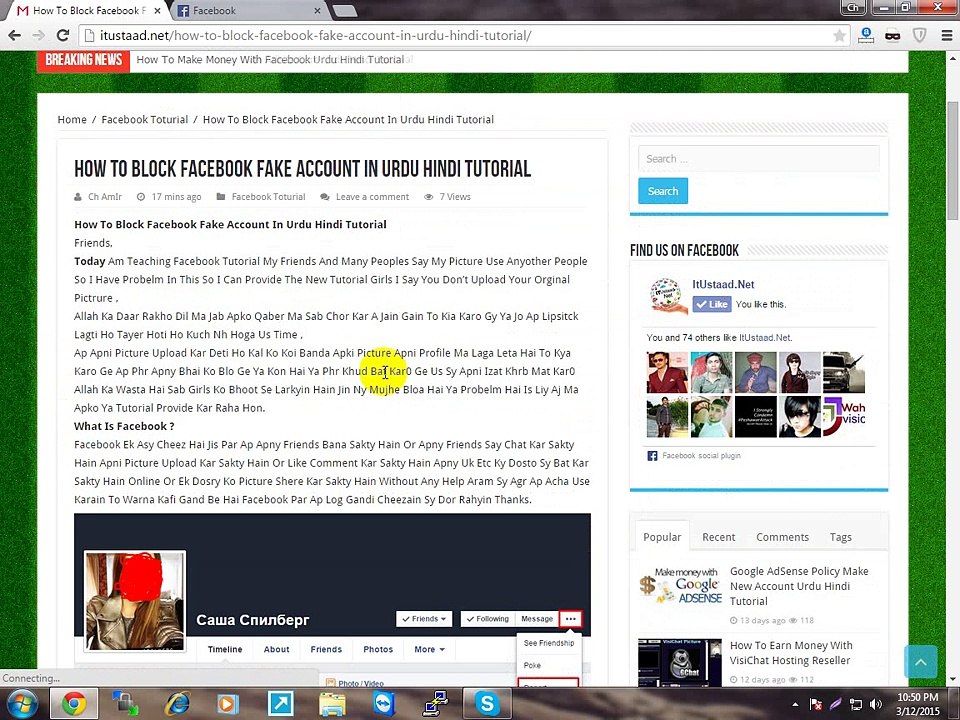
Task: Click the breaking news headline link
Action: point(270,59)
